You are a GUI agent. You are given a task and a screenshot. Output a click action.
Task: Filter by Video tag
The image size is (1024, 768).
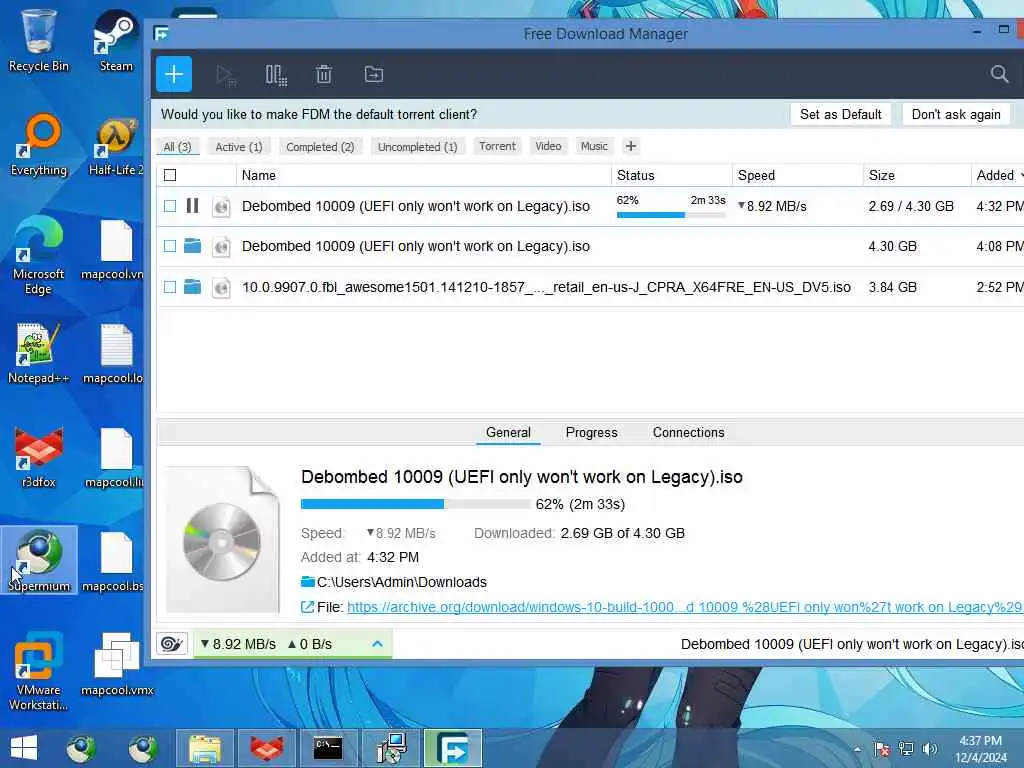pyautogui.click(x=549, y=146)
